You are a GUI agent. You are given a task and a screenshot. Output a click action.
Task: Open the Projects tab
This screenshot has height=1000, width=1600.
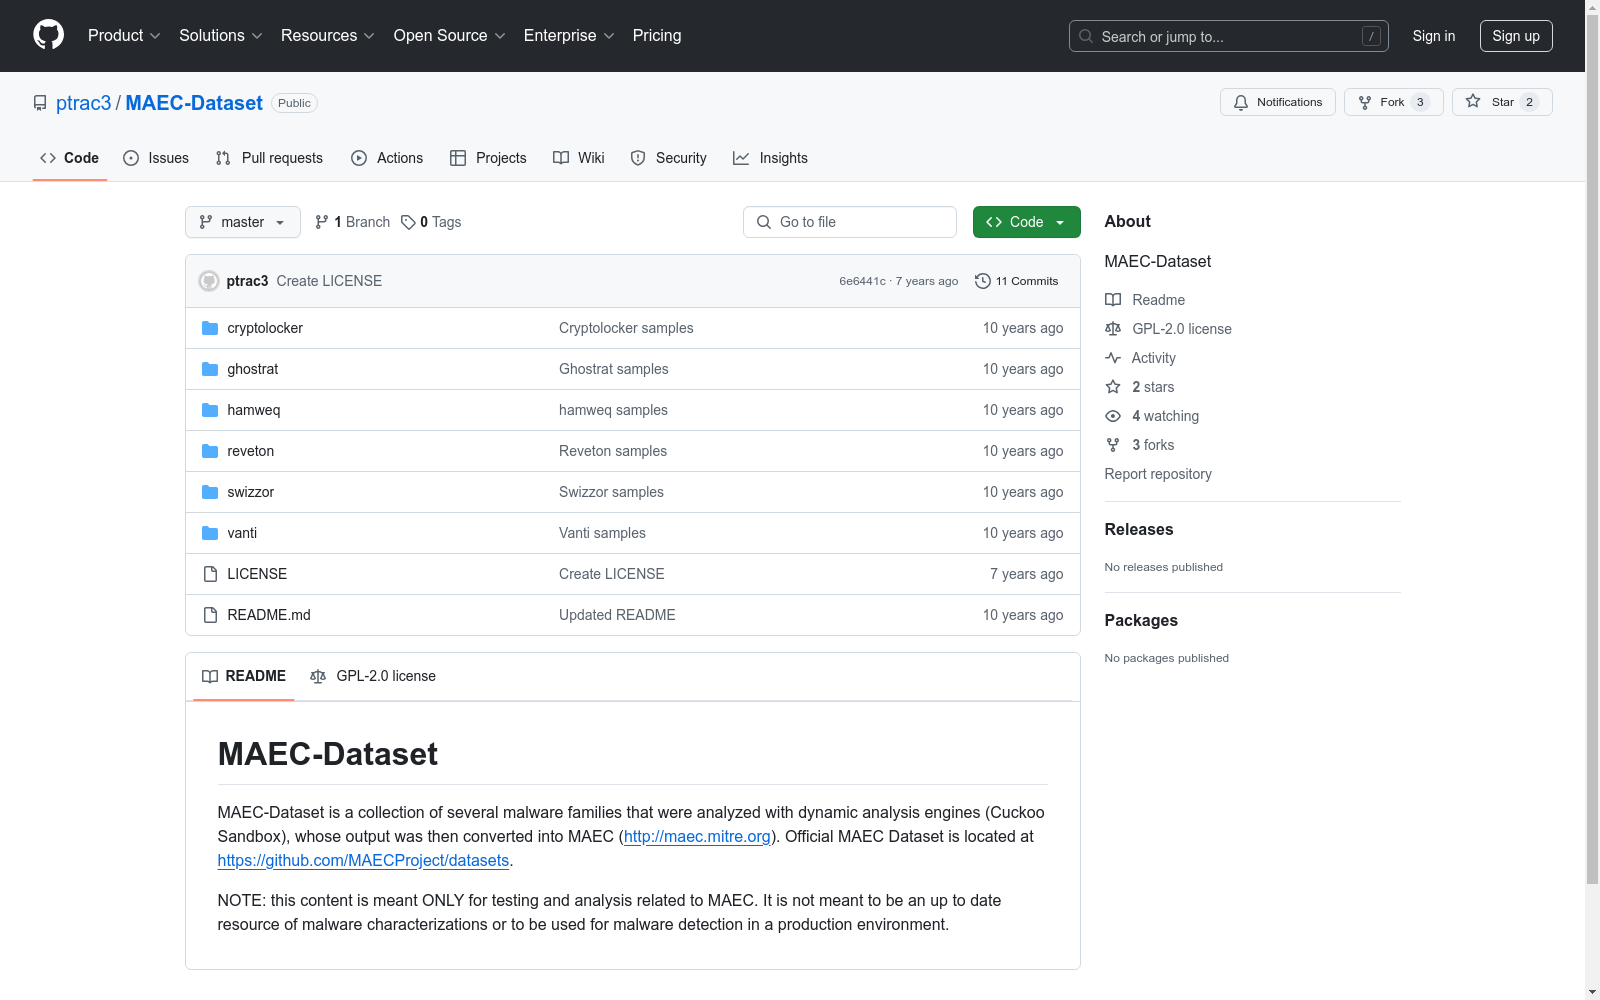pyautogui.click(x=488, y=158)
